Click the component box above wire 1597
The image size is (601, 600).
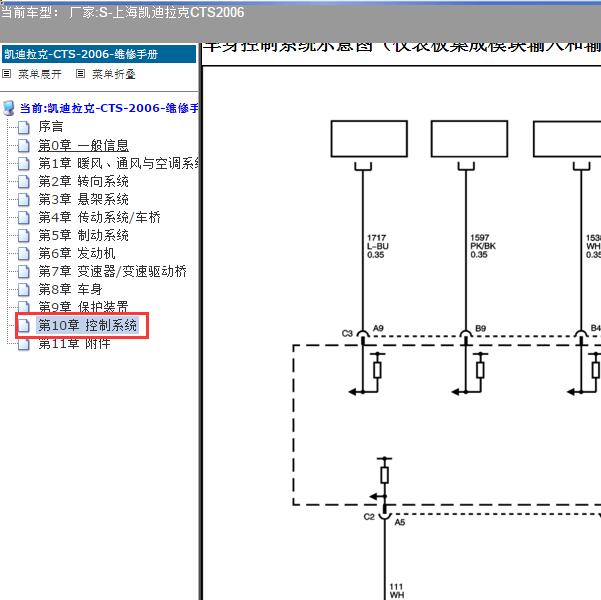469,139
